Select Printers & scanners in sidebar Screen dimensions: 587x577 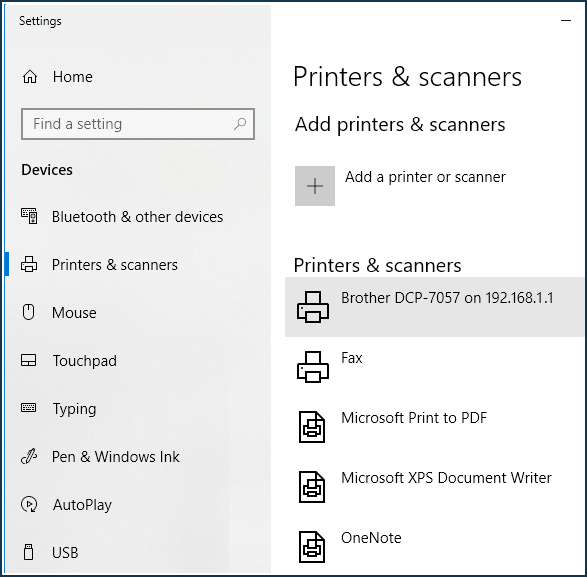[115, 265]
